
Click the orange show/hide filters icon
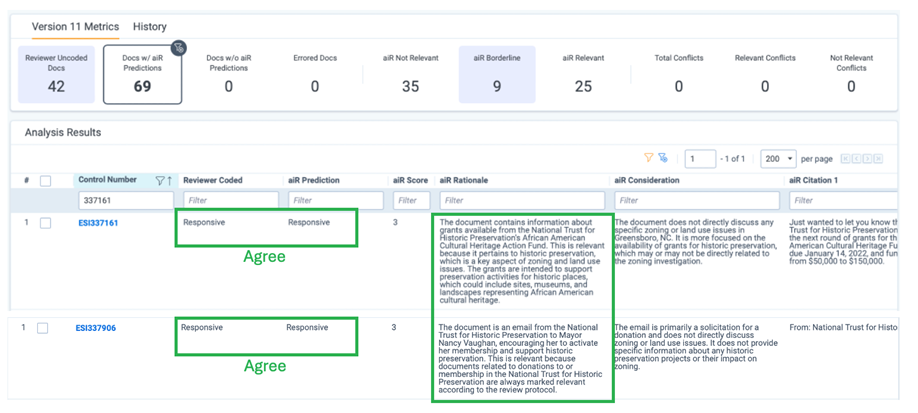point(649,158)
